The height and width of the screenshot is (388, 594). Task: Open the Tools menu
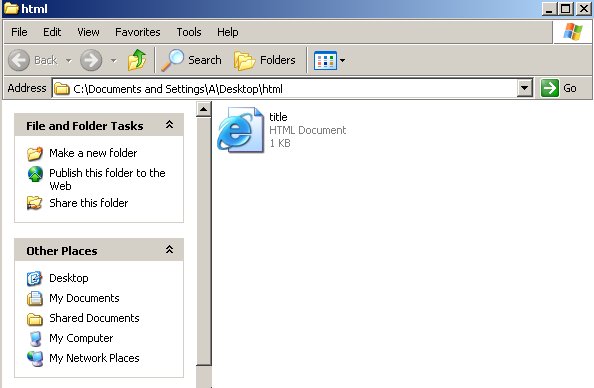coord(189,32)
